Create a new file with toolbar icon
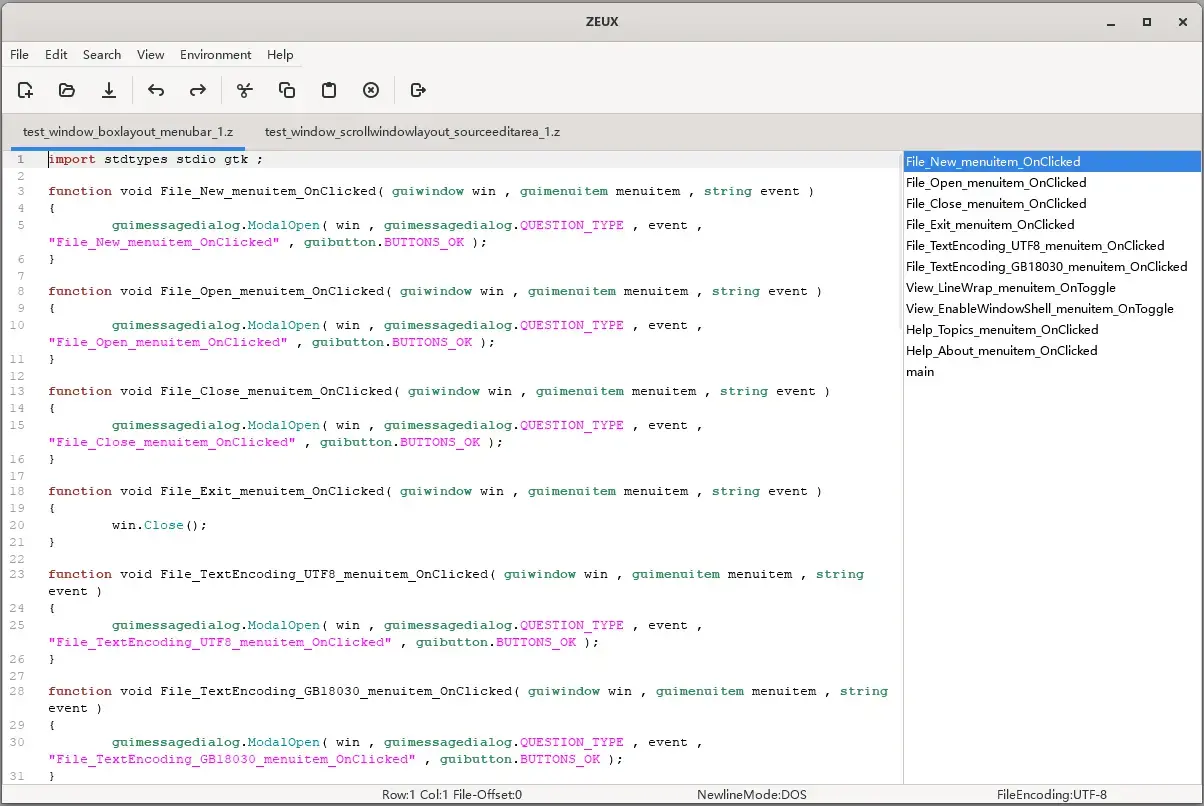The height and width of the screenshot is (806, 1204). (26, 90)
